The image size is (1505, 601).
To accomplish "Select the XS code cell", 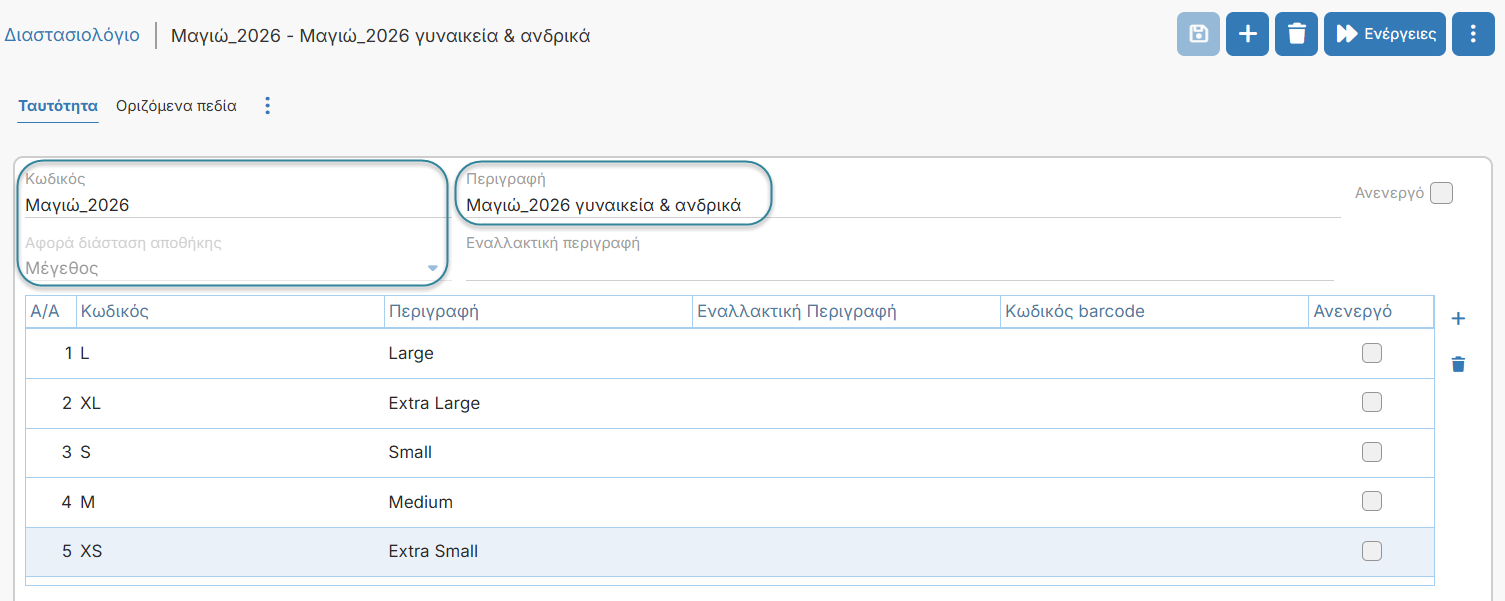I will point(231,551).
